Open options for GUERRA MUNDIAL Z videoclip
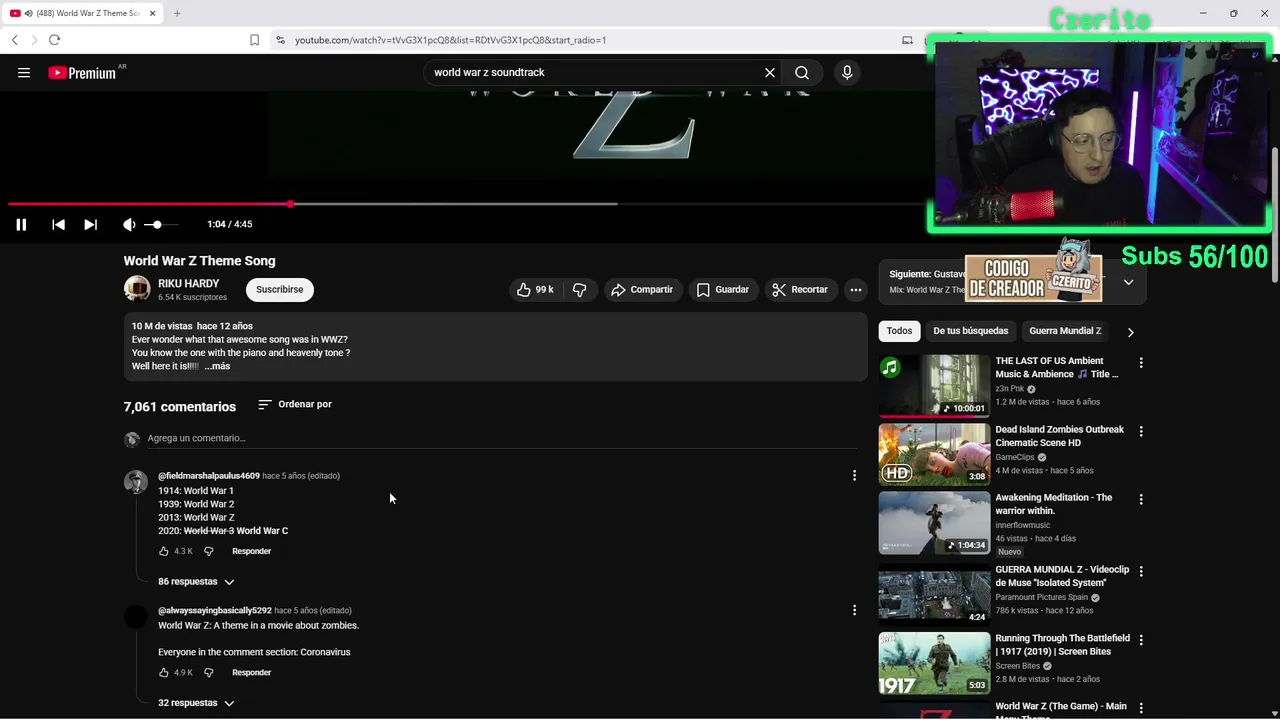Image resolution: width=1280 pixels, height=720 pixels. click(1141, 571)
